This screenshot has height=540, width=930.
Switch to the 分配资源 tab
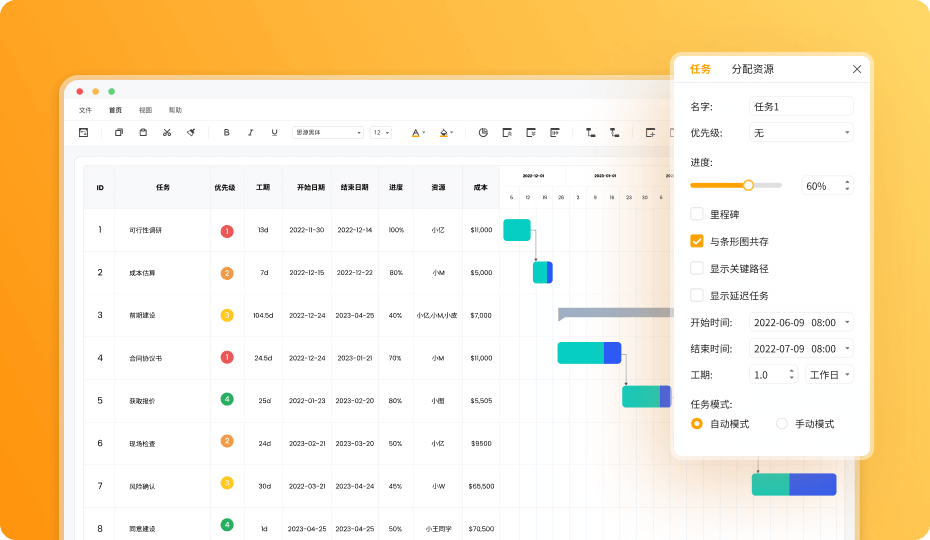(x=753, y=69)
